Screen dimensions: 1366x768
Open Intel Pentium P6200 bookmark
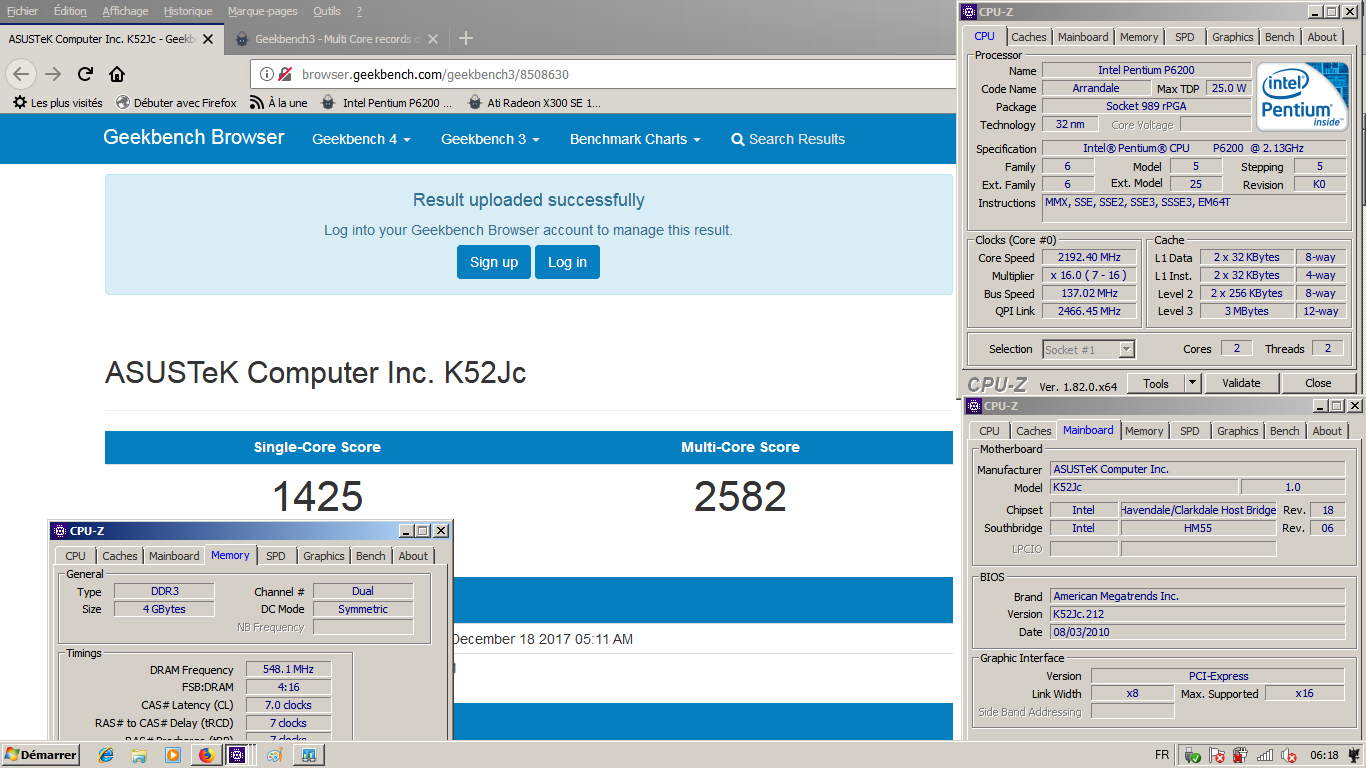coord(386,102)
